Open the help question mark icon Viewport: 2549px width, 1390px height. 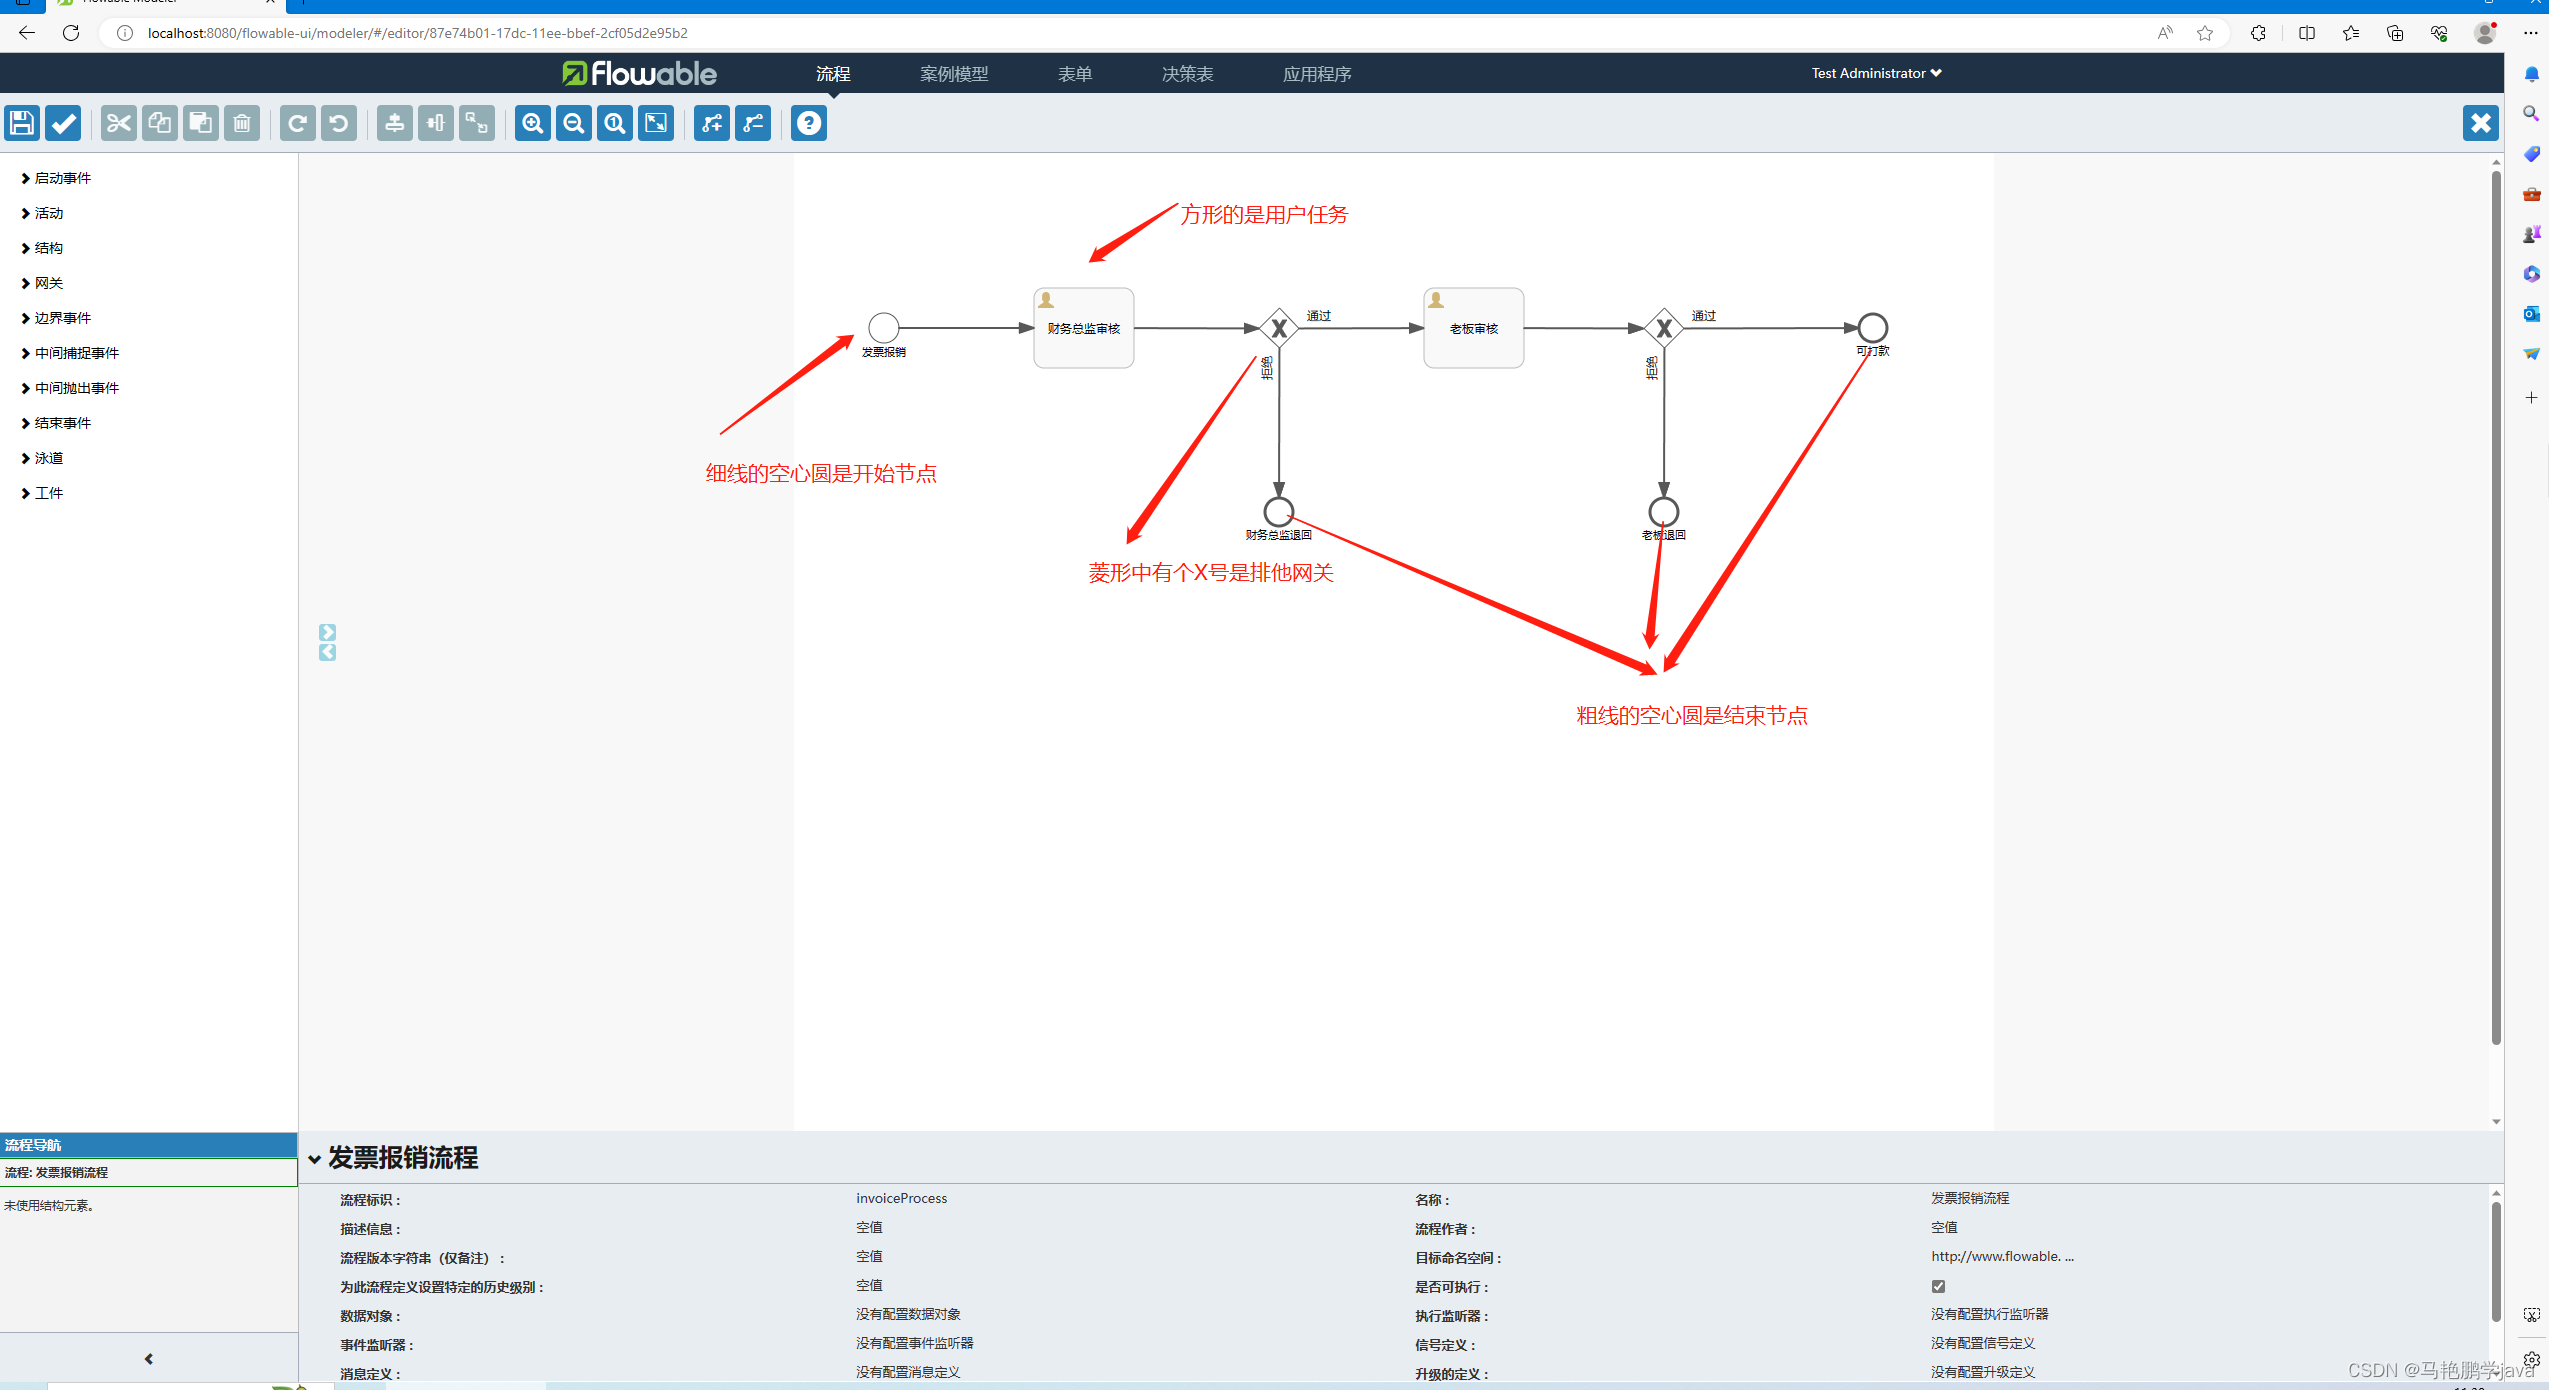pyautogui.click(x=809, y=123)
